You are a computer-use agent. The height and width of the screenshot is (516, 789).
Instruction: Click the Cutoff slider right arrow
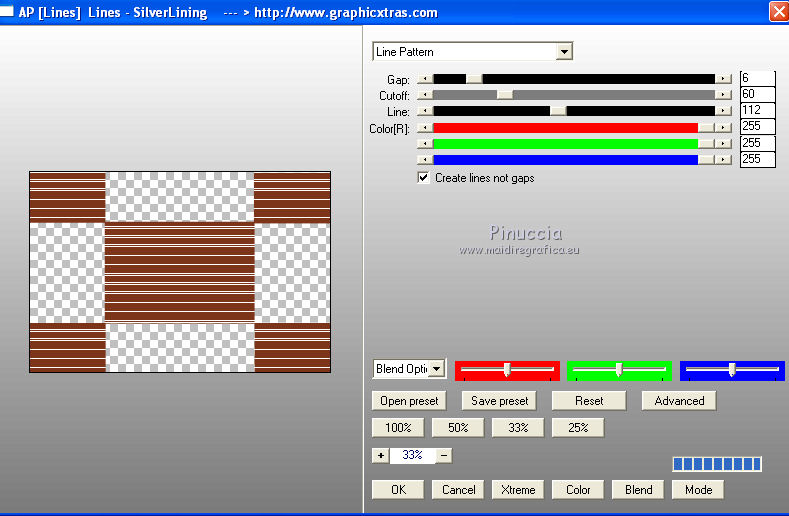[723, 94]
